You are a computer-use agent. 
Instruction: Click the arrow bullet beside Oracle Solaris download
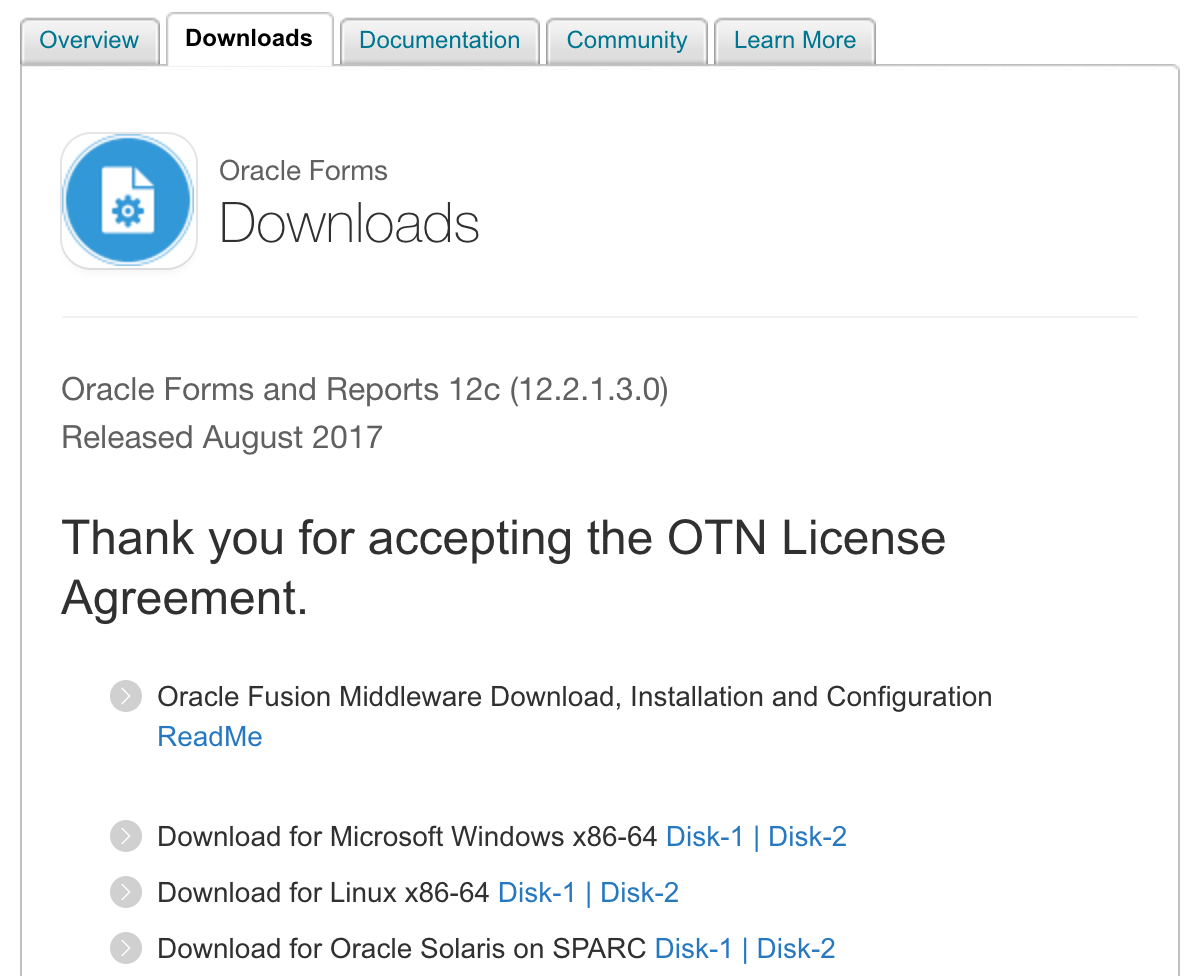tap(125, 948)
